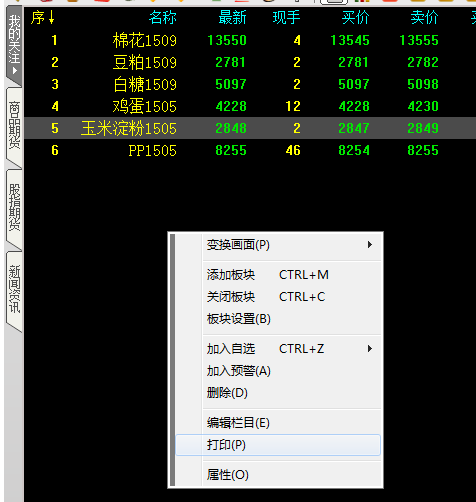
Task: Switch to the 股指期货 side tab
Action: pyautogui.click(x=14, y=208)
